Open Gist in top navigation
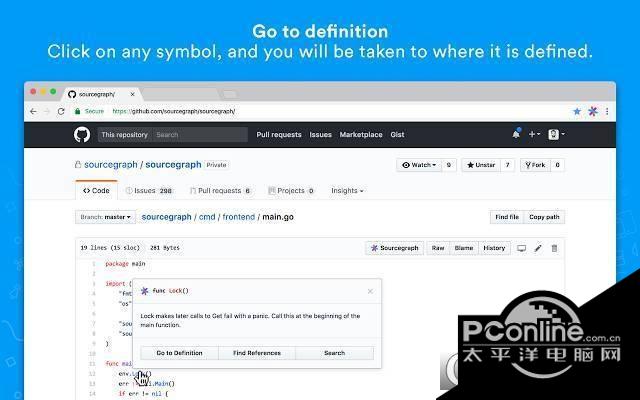Image resolution: width=640 pixels, height=400 pixels. (397, 134)
